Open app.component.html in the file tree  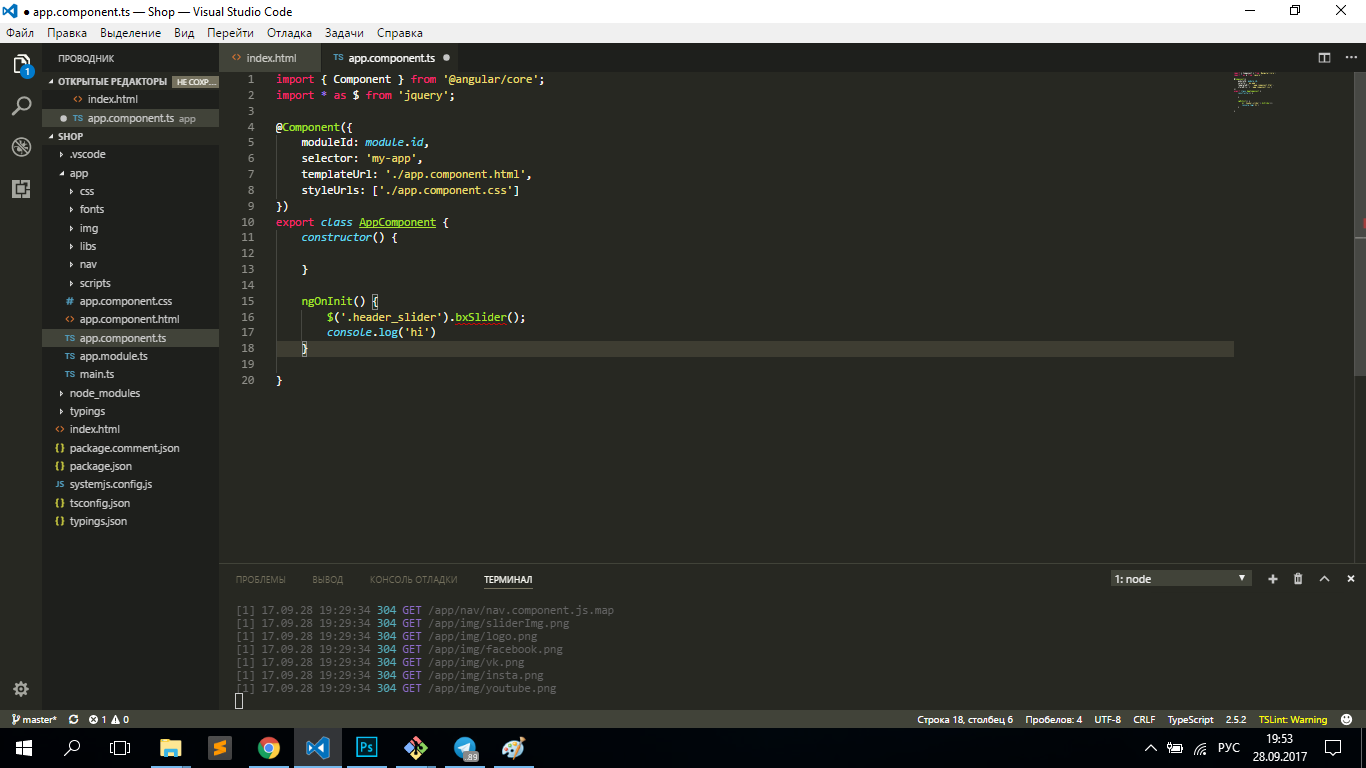[130, 319]
